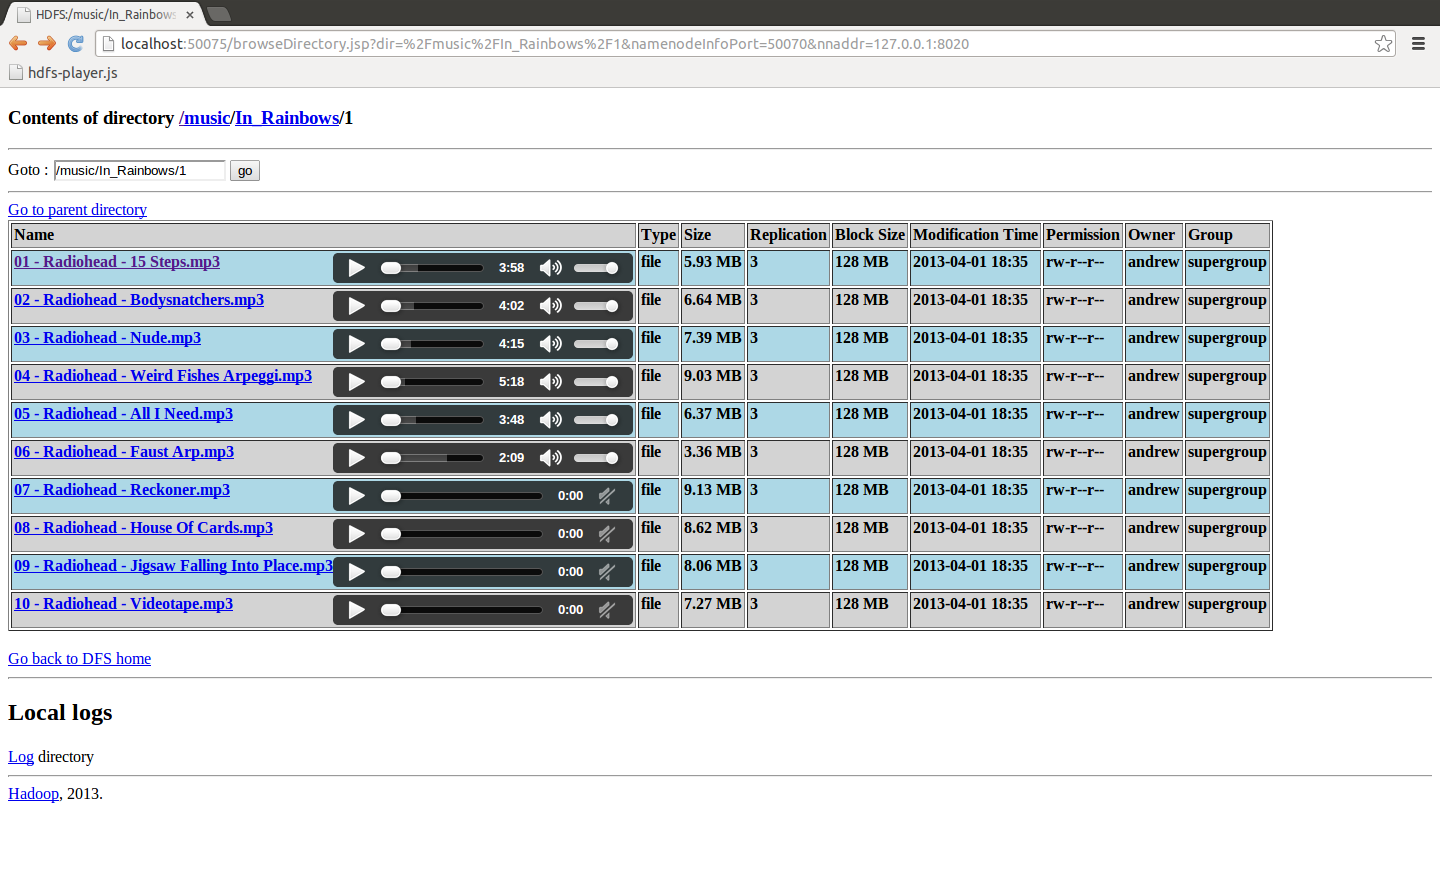
Task: Open 04 - Weird Fishes Arpeggi.mp3 link
Action: coord(163,376)
